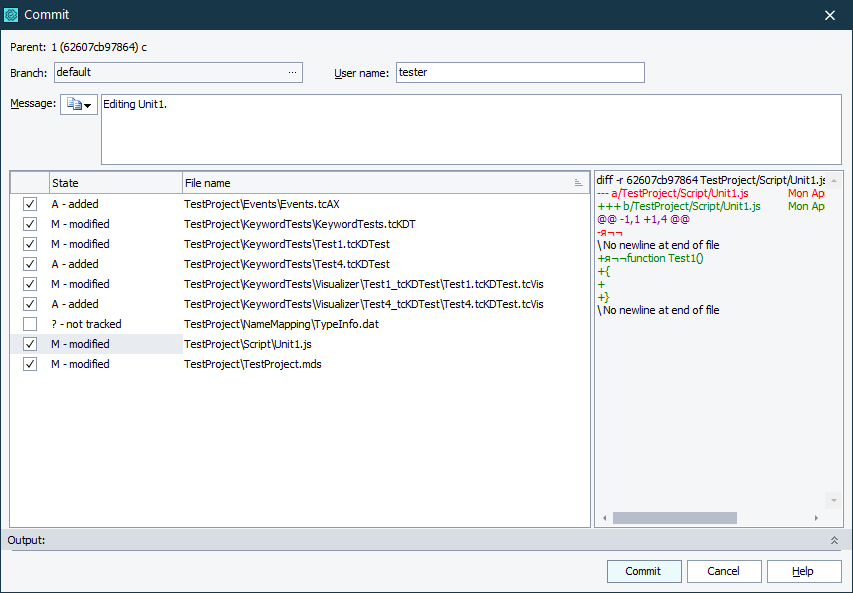The width and height of the screenshot is (853, 593).
Task: Collapse the Output panel with the chevron
Action: [x=835, y=540]
